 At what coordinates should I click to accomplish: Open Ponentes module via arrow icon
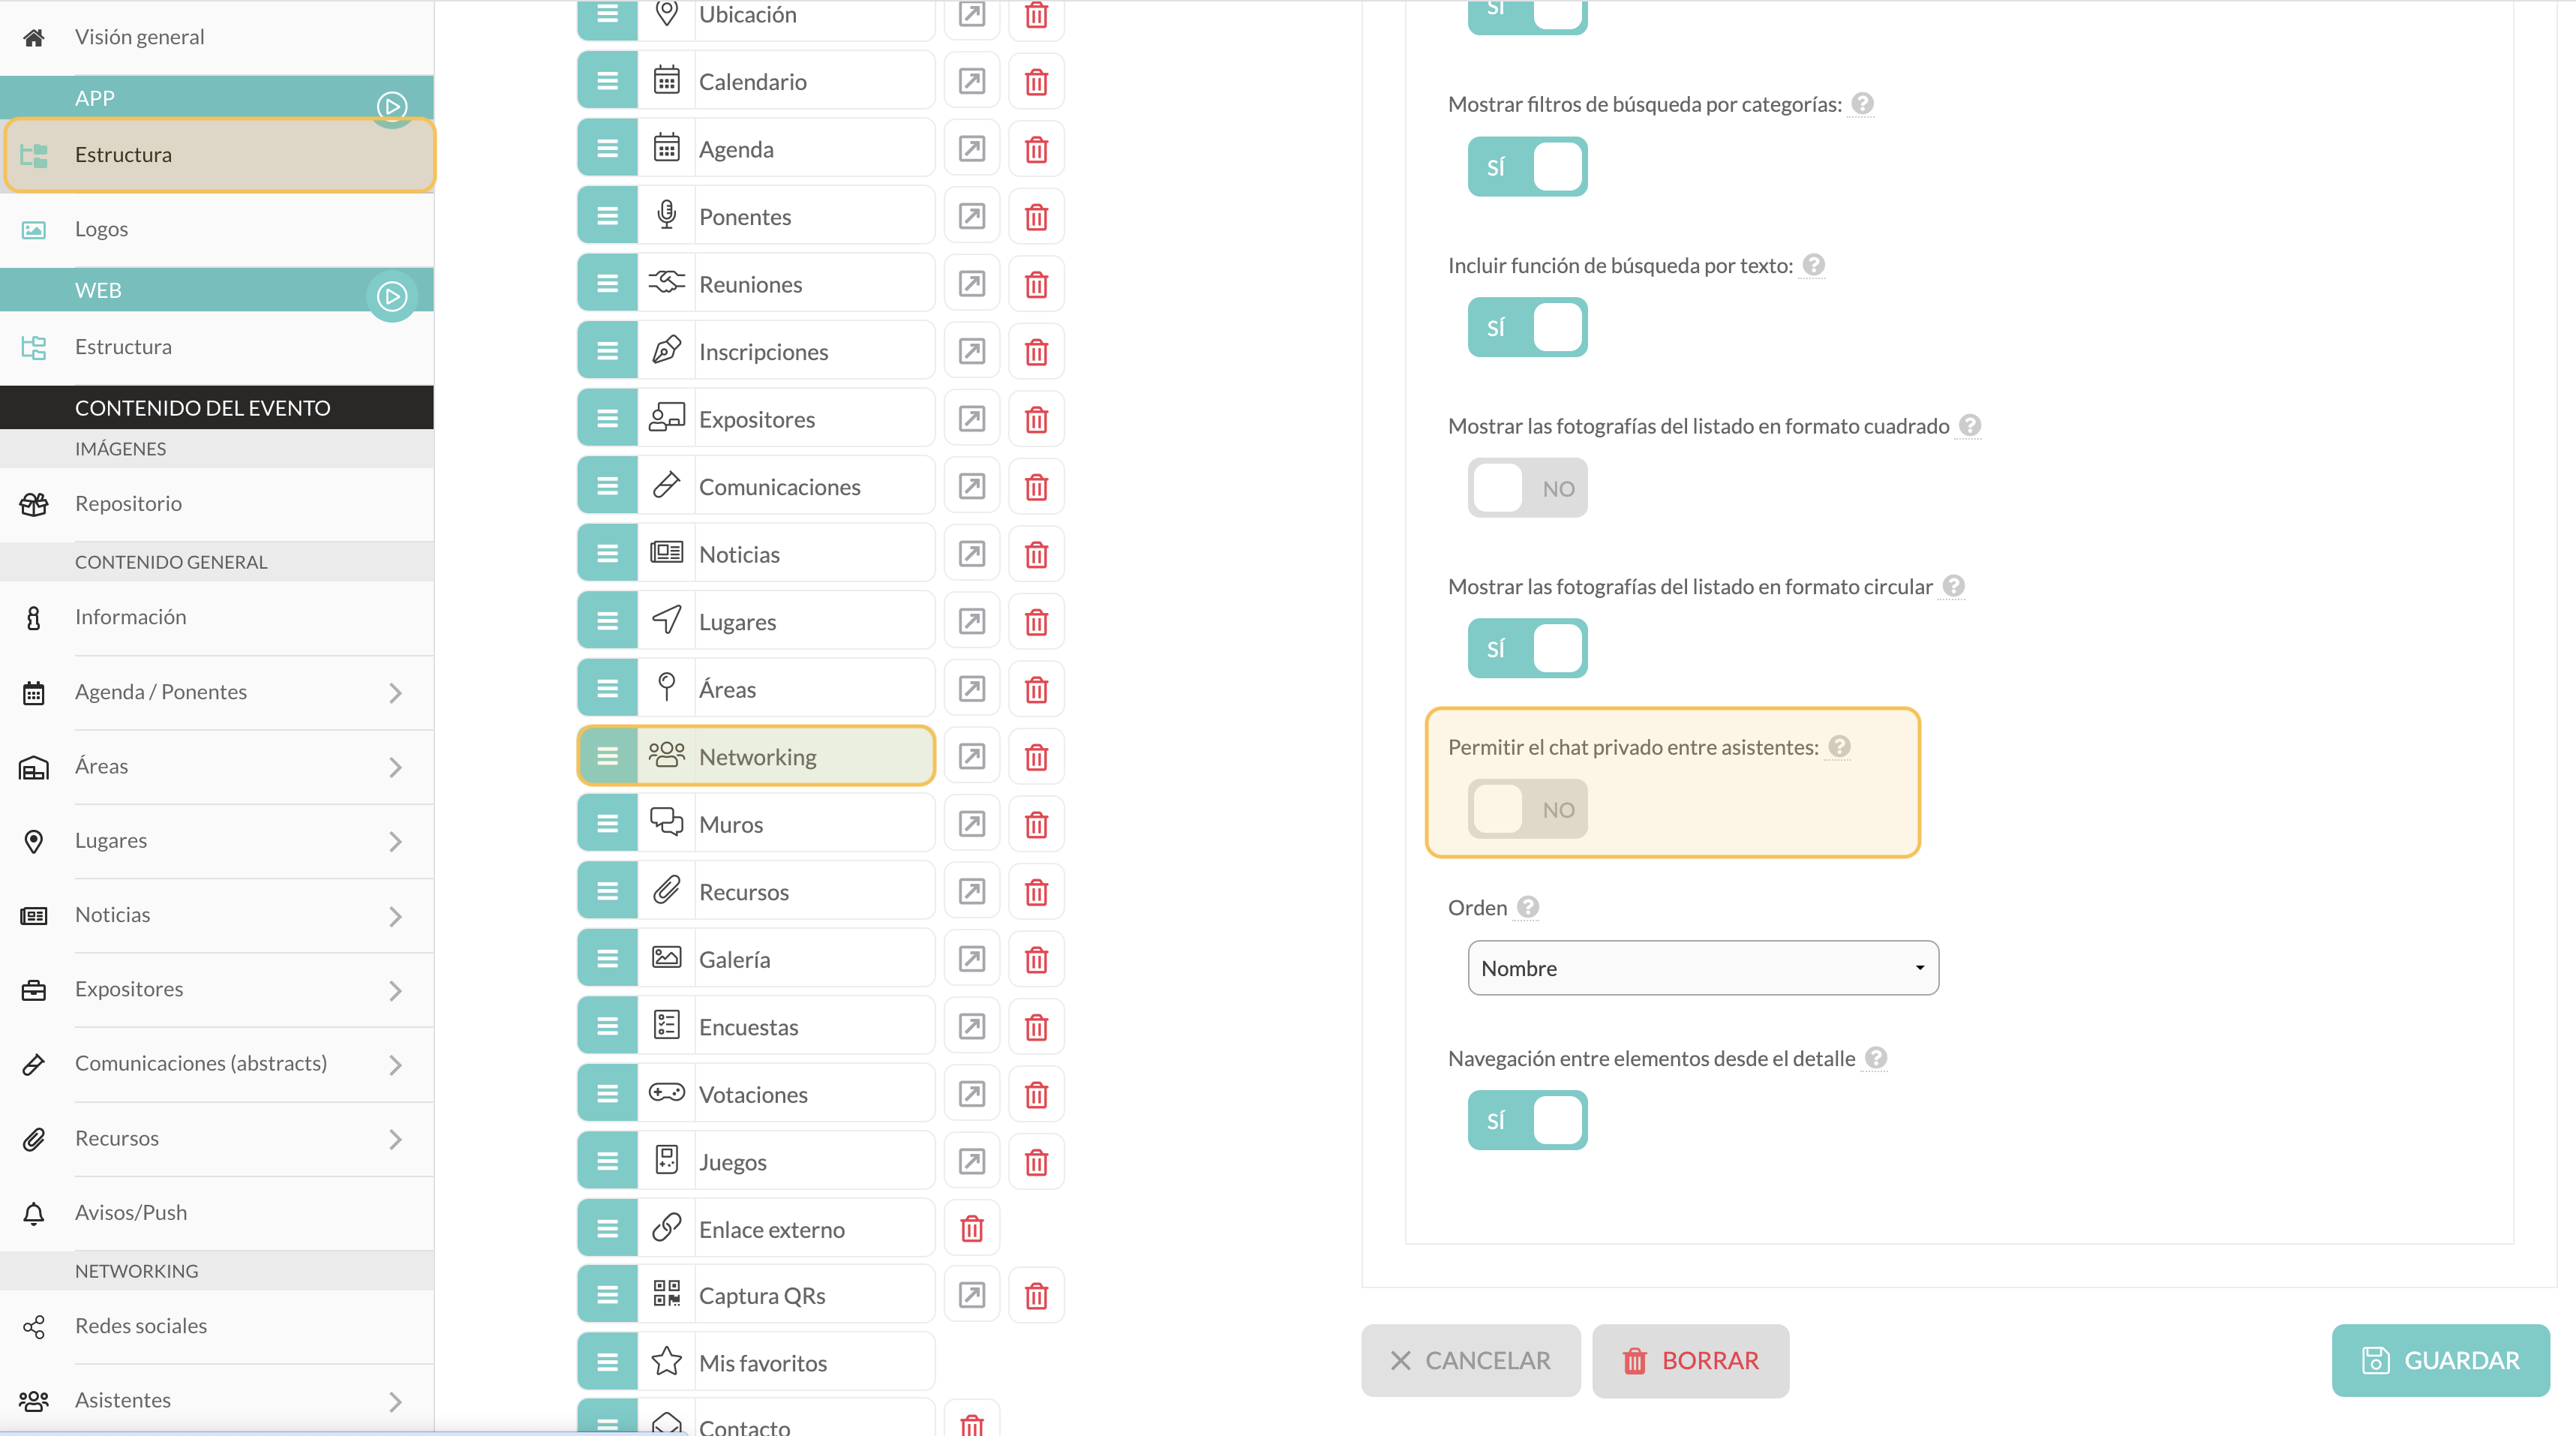point(971,216)
